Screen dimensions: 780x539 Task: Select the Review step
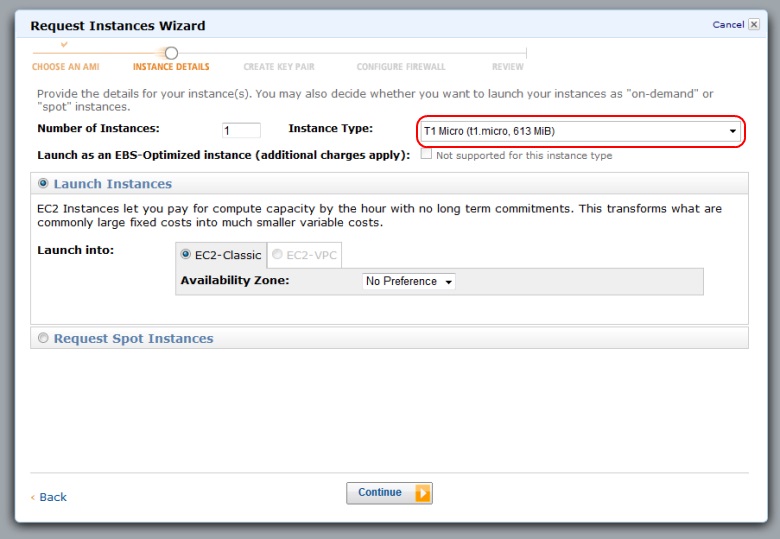508,67
